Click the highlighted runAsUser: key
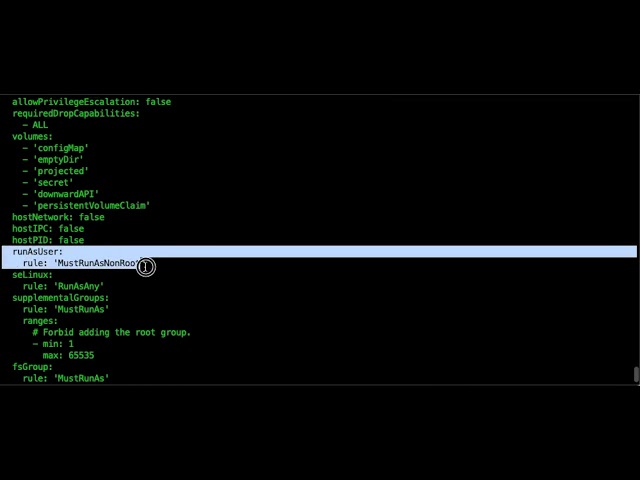Image resolution: width=640 pixels, height=480 pixels. tap(38, 251)
